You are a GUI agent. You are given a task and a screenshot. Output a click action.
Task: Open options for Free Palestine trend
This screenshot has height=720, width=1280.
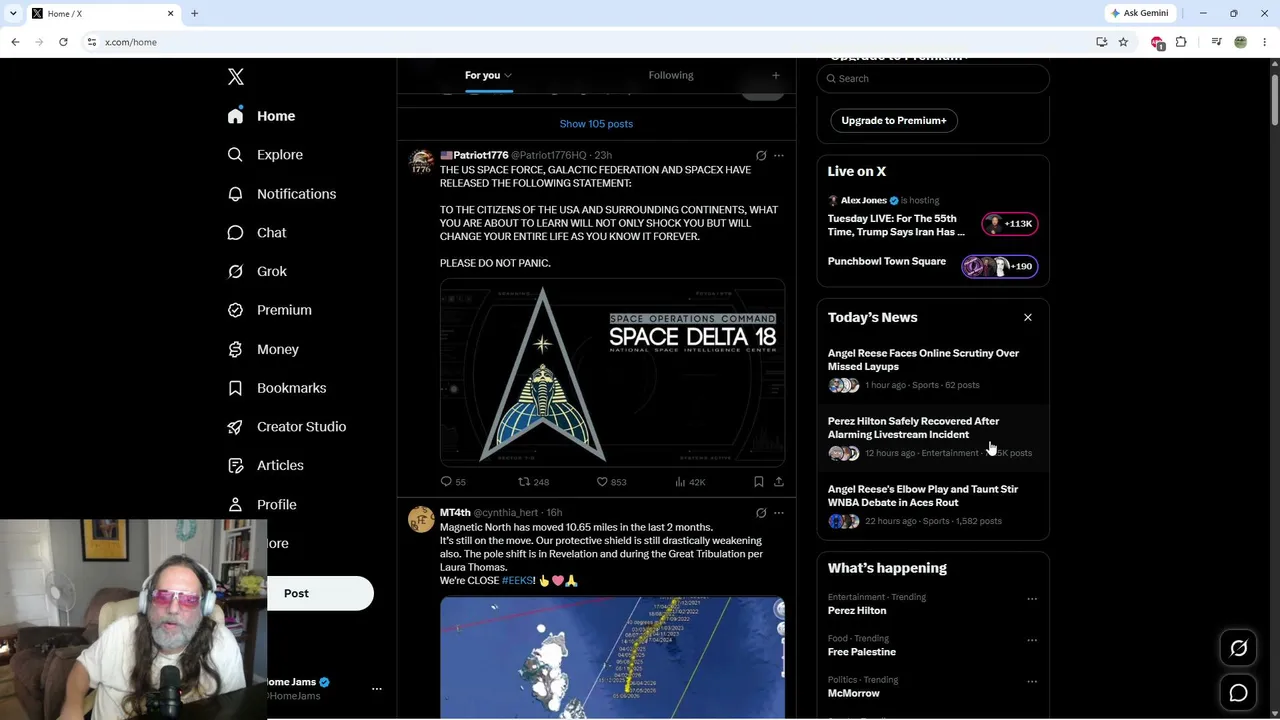click(1032, 640)
